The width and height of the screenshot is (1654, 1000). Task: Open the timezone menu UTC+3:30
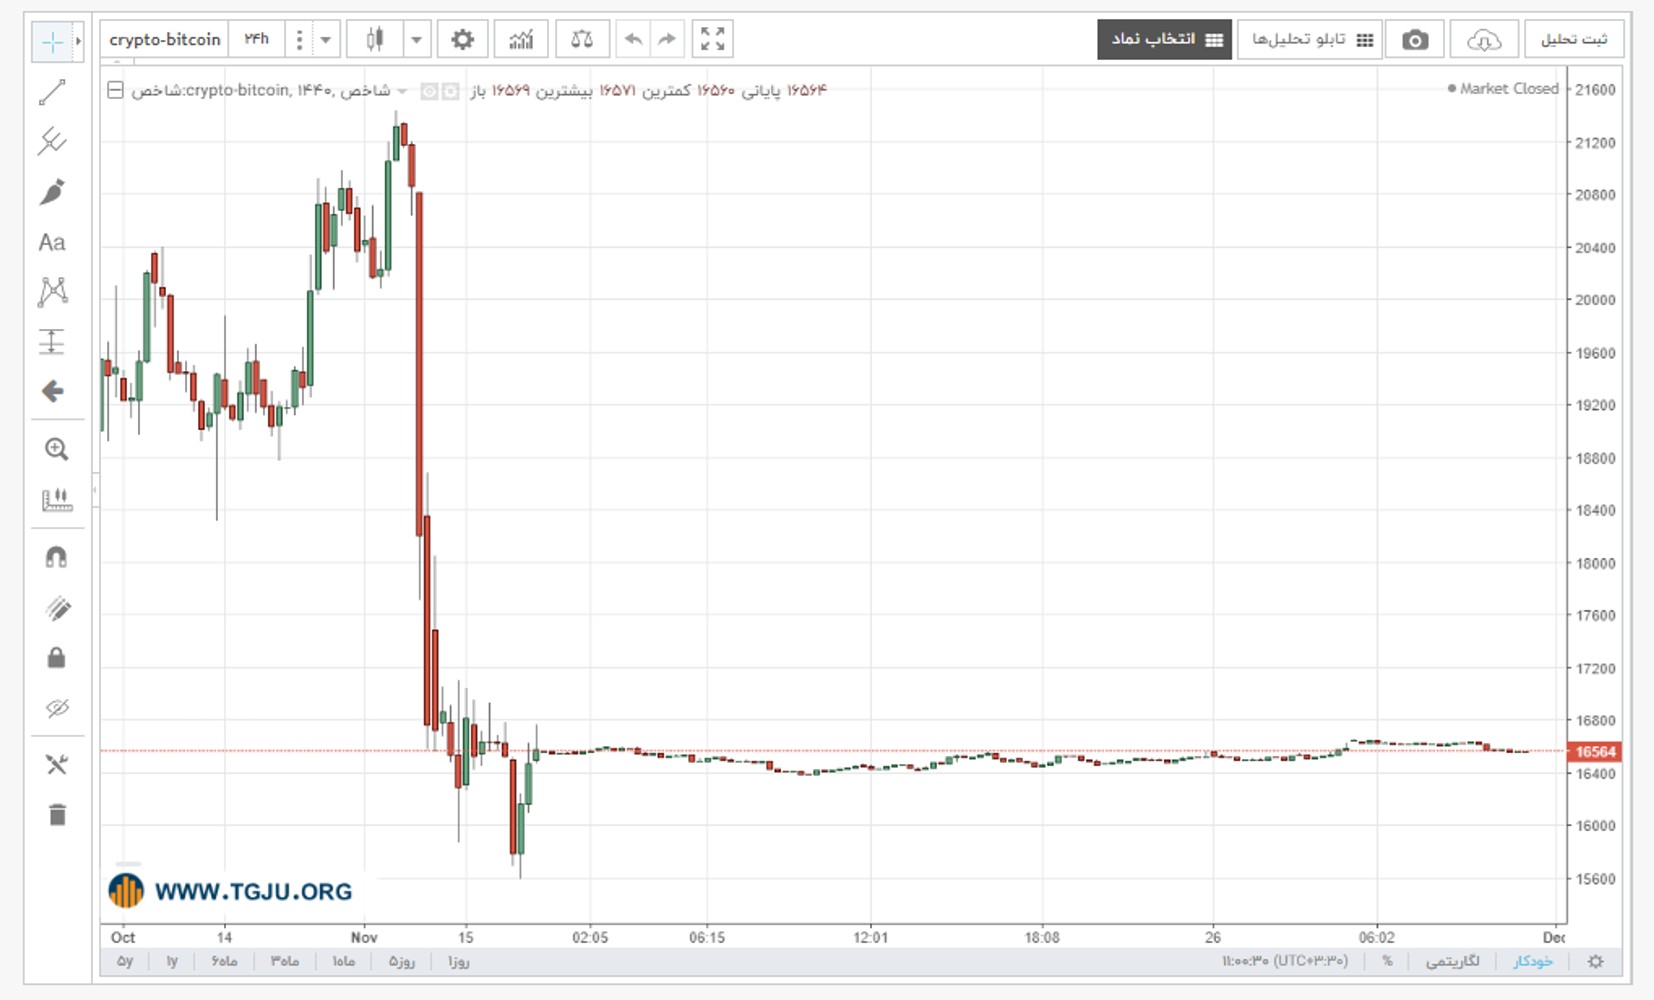click(x=1284, y=961)
